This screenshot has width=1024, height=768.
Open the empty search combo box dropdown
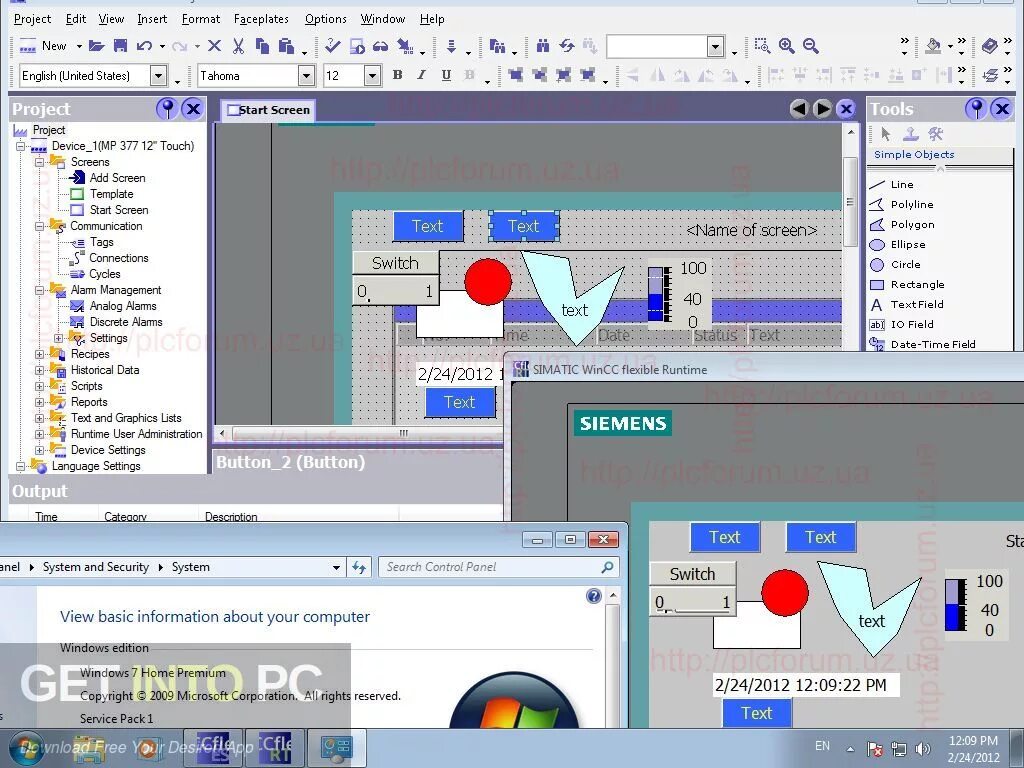coord(716,46)
